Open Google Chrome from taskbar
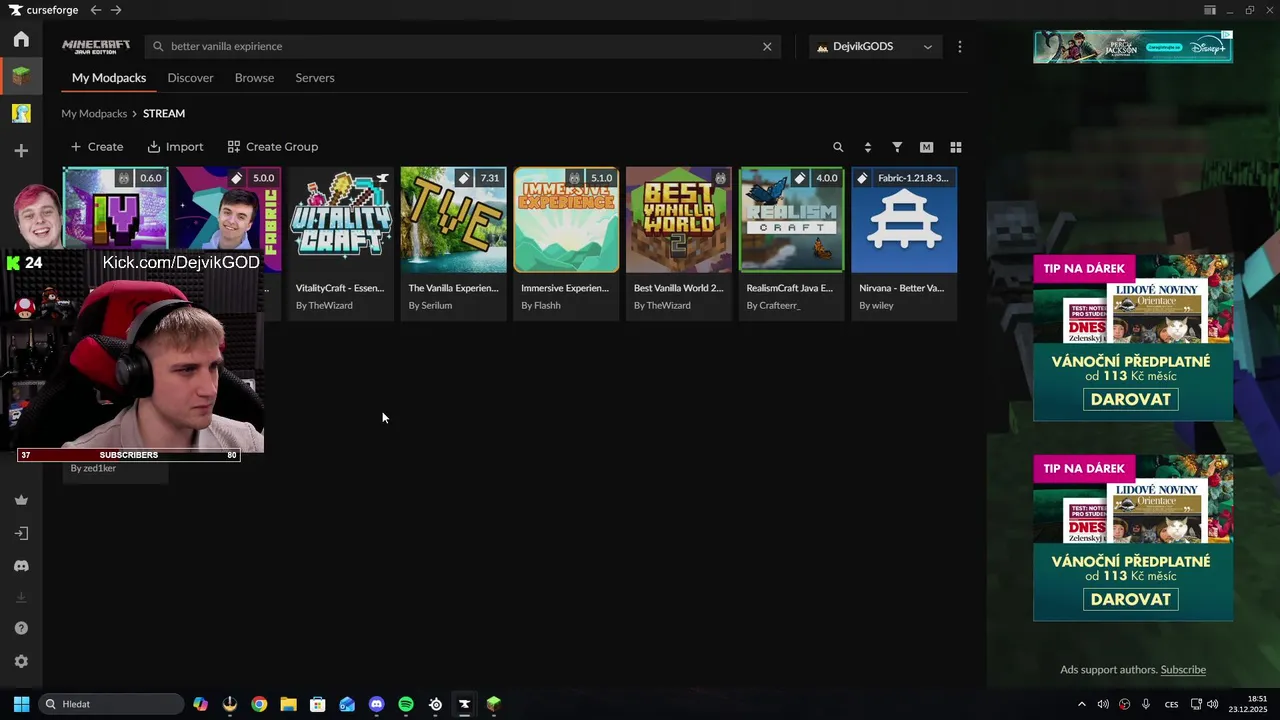 (x=259, y=704)
